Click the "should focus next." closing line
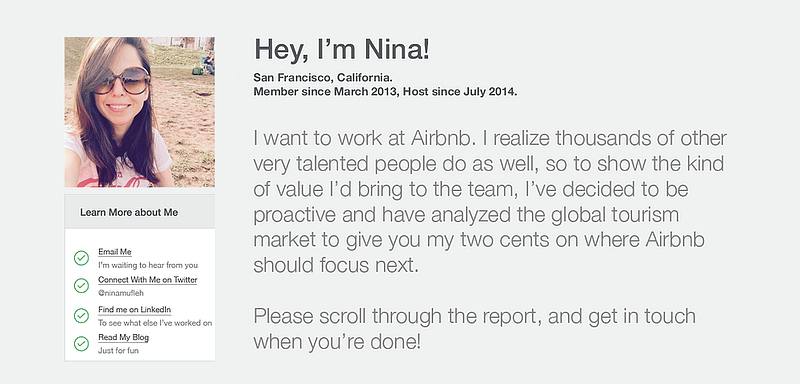 336,265
